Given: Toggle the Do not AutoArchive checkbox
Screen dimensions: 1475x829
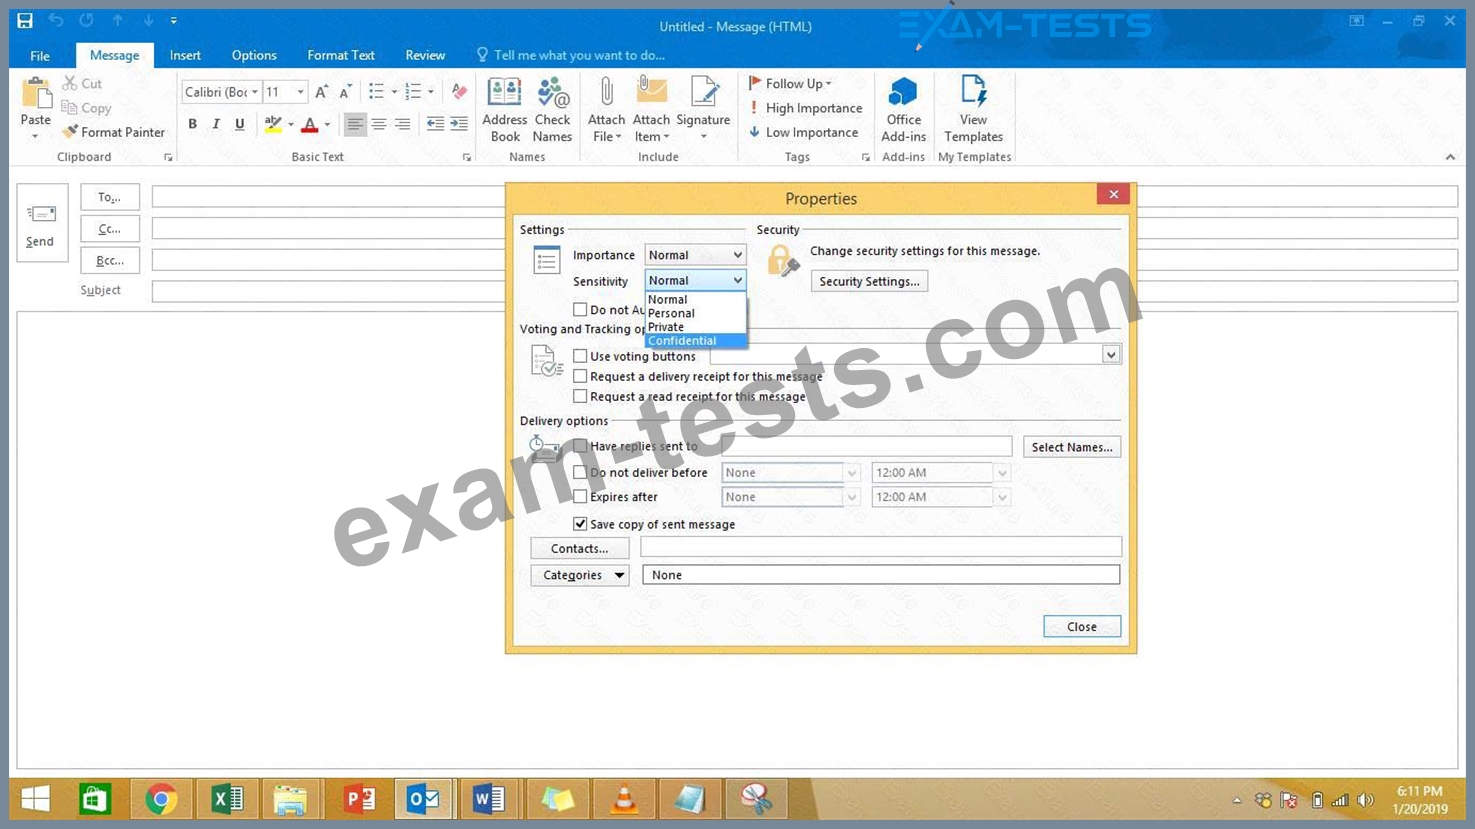Looking at the screenshot, I should coord(580,309).
